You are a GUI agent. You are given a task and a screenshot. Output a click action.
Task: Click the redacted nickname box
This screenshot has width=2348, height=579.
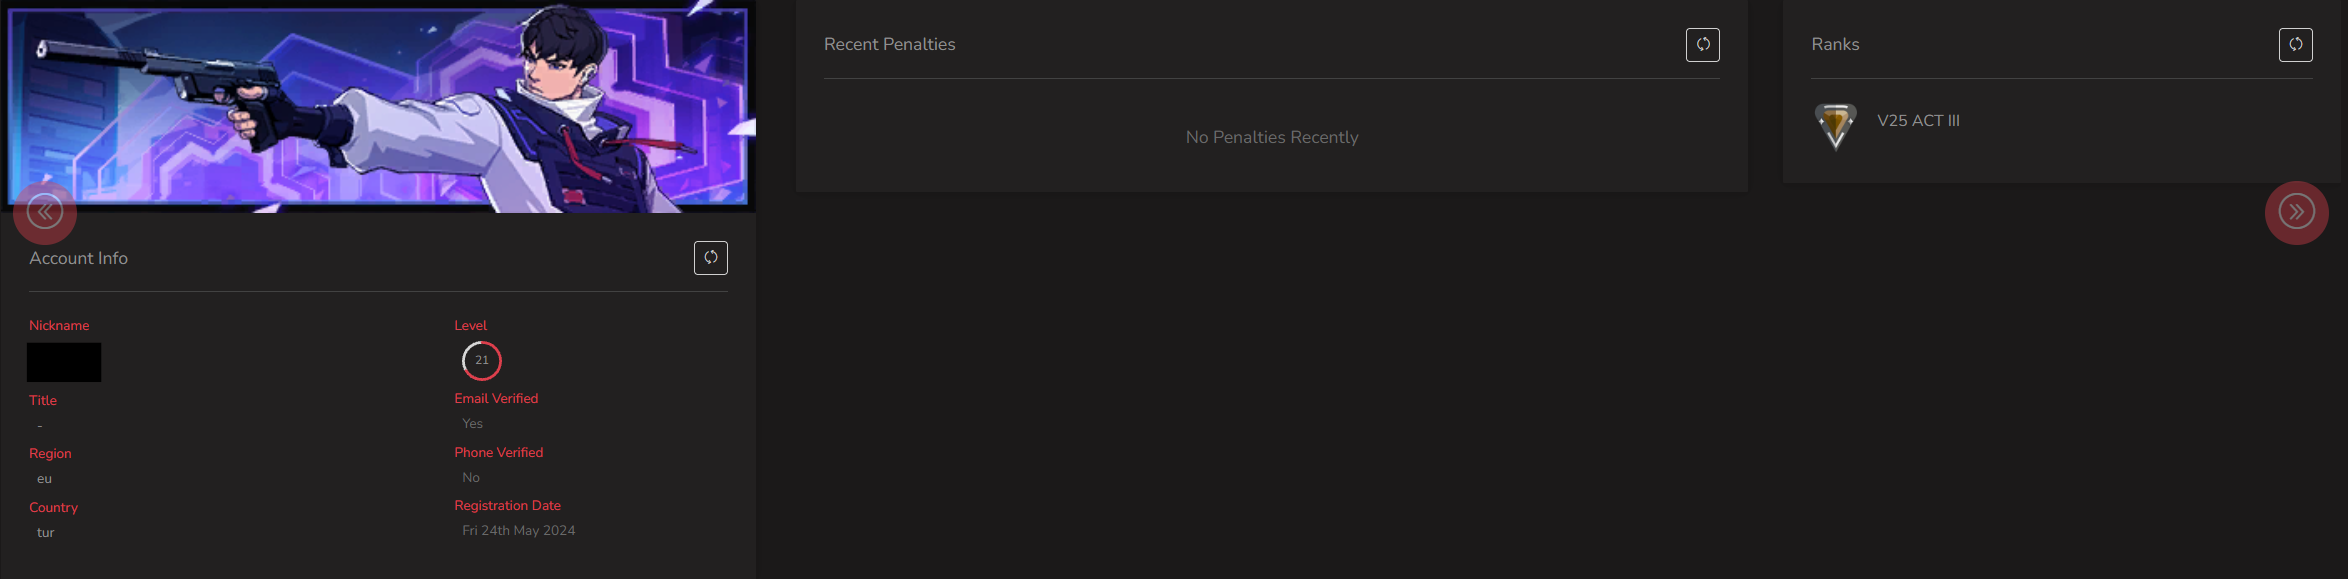[64, 362]
